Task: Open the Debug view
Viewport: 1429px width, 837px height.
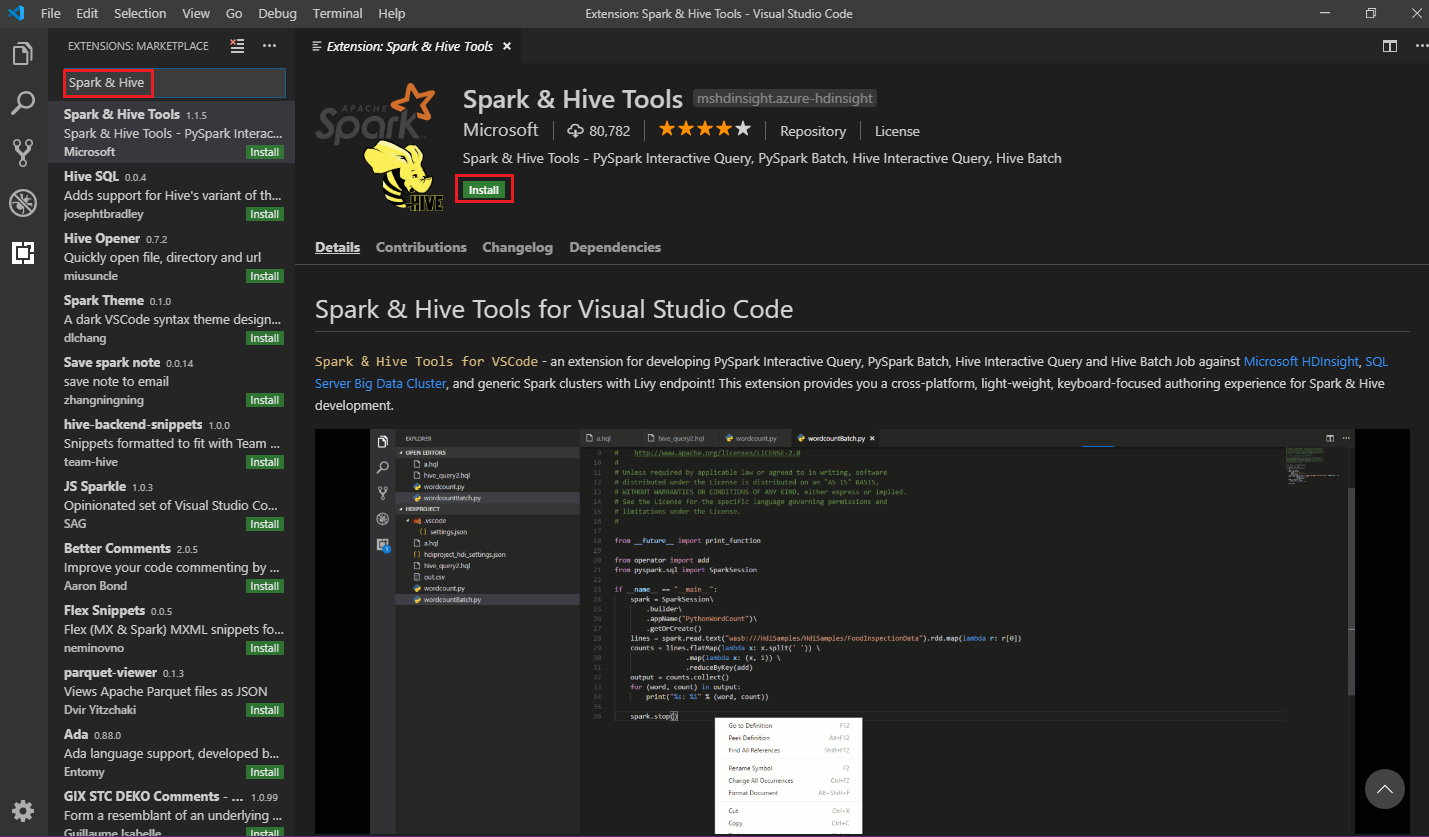Action: [23, 202]
